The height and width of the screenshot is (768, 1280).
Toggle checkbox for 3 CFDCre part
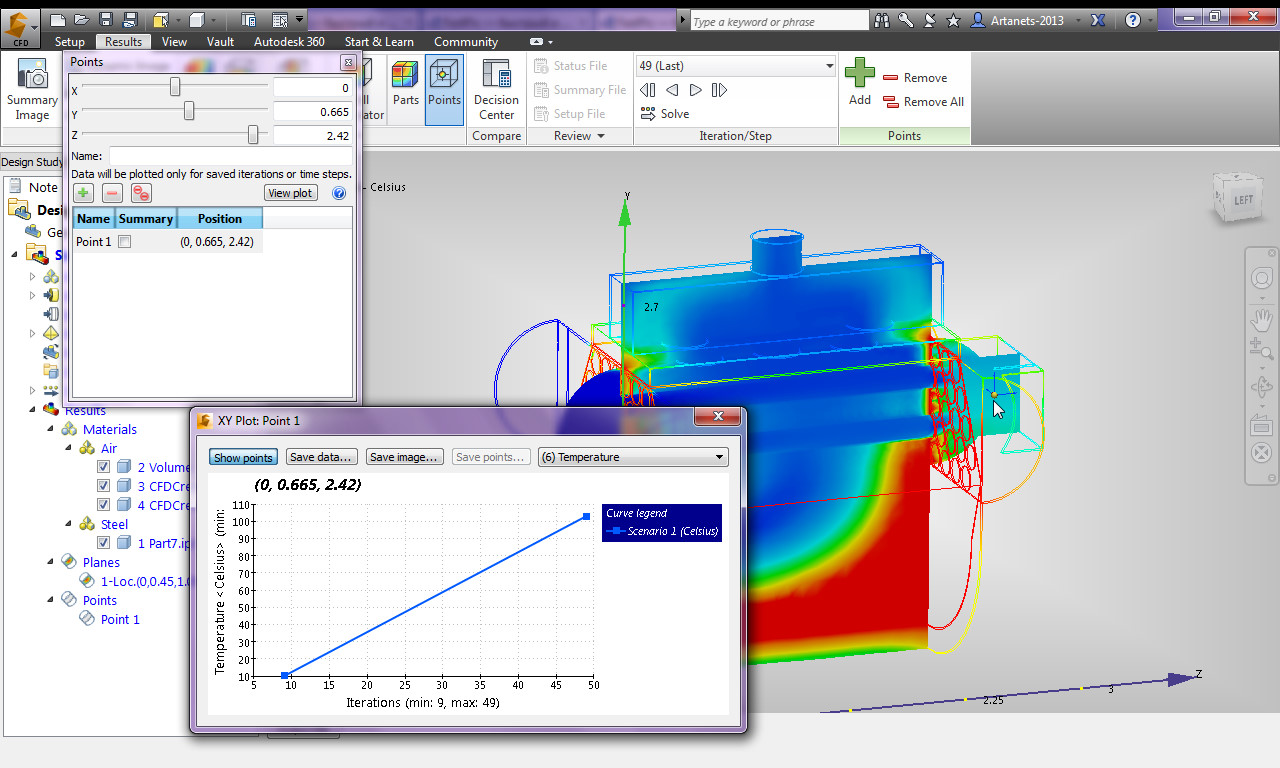tap(104, 486)
